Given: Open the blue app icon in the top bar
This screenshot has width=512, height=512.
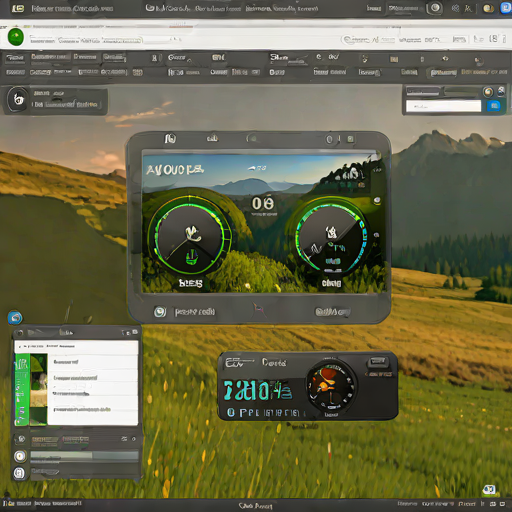Looking at the screenshot, I should [506, 8].
